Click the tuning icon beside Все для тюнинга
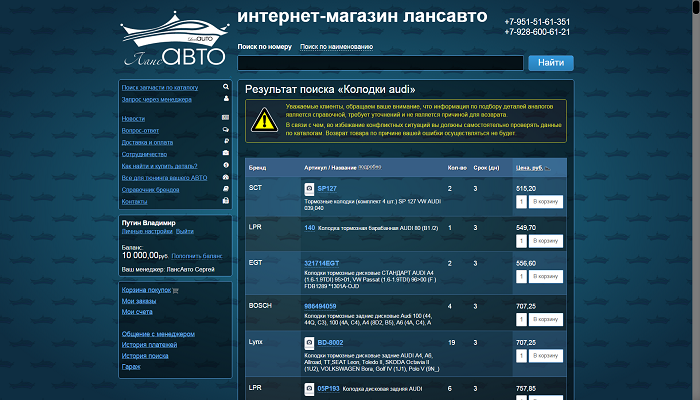 [226, 177]
